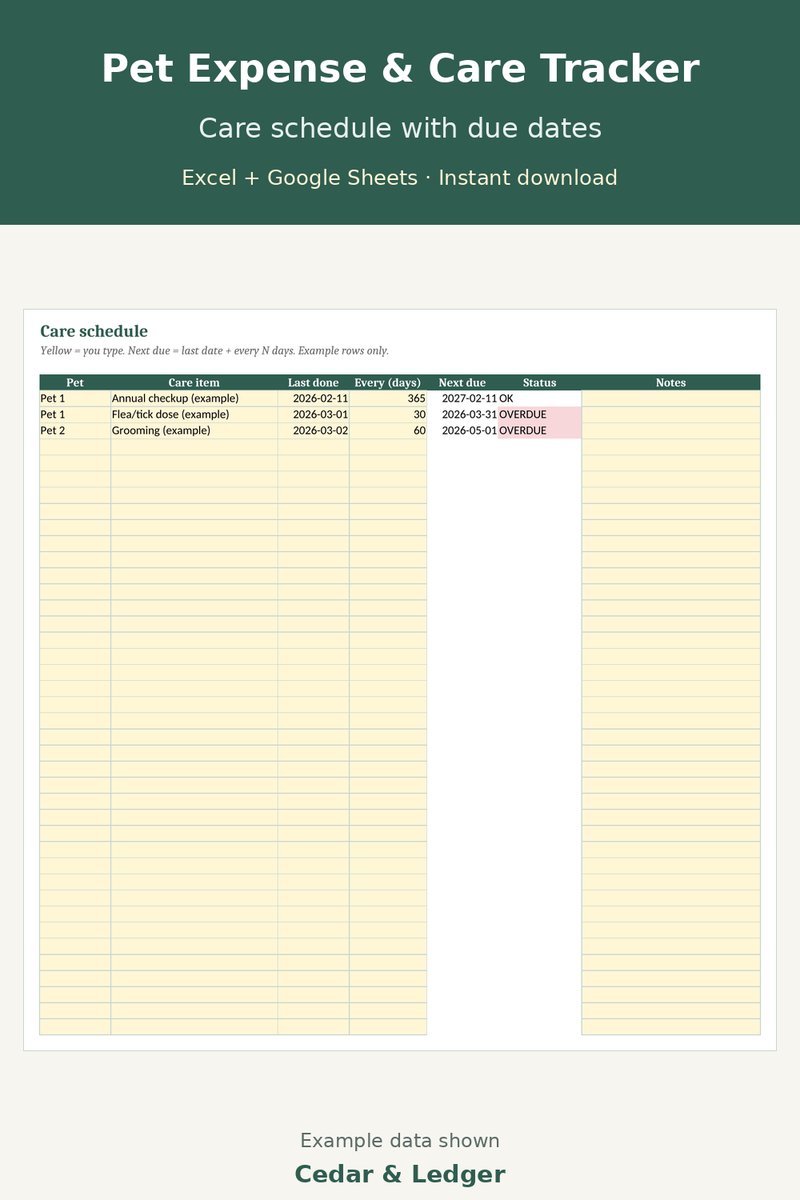
Task: Click the 'OK' status cell
Action: (x=539, y=398)
